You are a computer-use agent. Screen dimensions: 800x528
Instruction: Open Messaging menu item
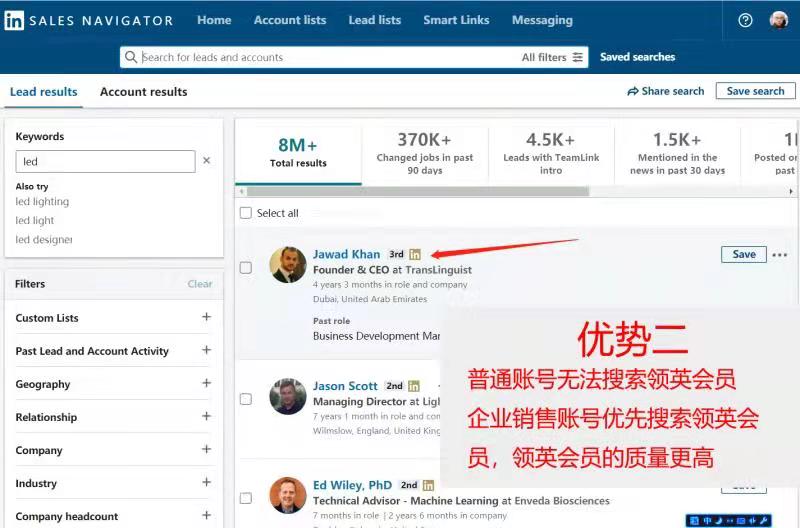542,20
